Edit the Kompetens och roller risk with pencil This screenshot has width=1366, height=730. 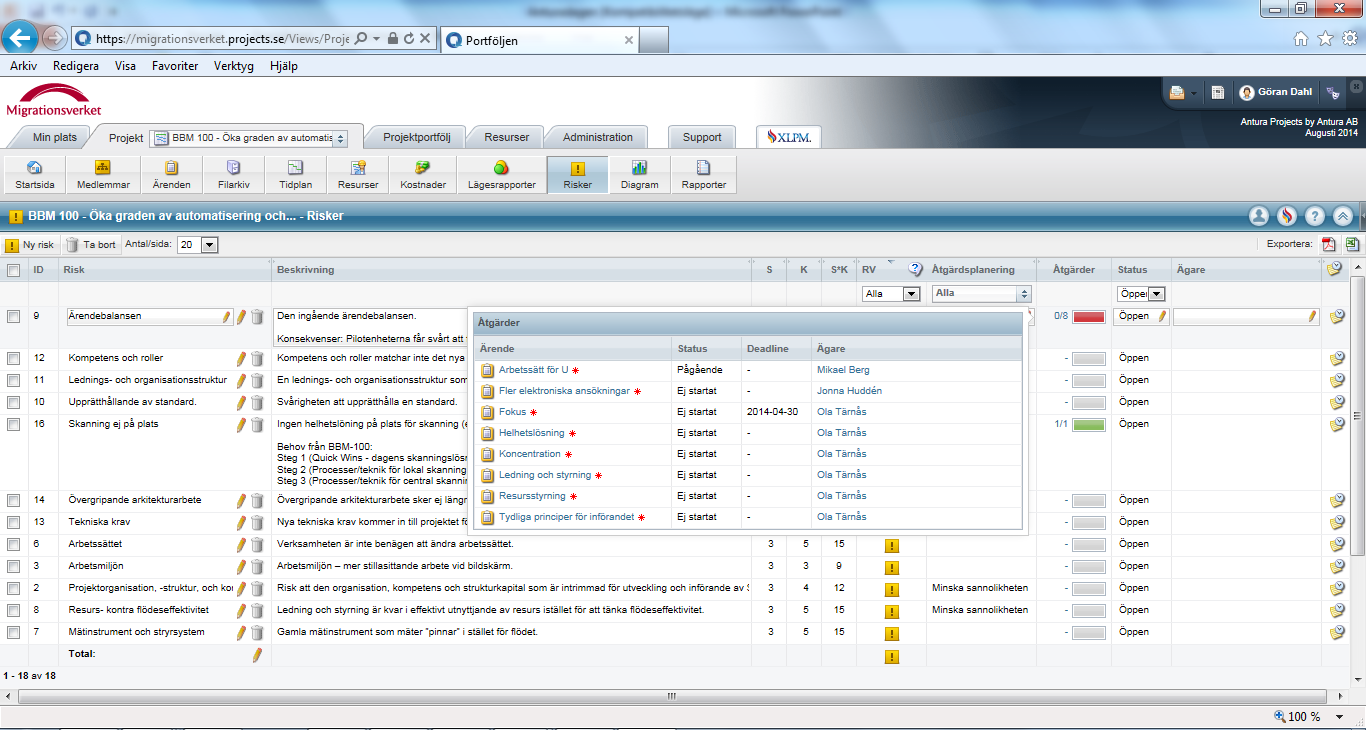[240, 358]
